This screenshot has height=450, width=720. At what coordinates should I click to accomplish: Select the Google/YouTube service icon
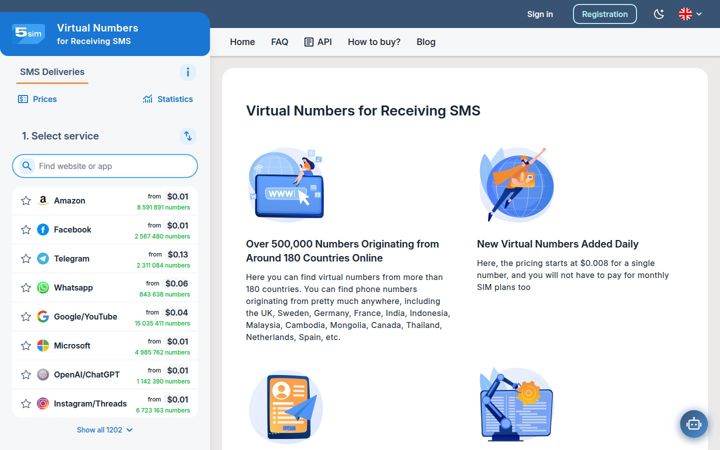click(x=43, y=316)
